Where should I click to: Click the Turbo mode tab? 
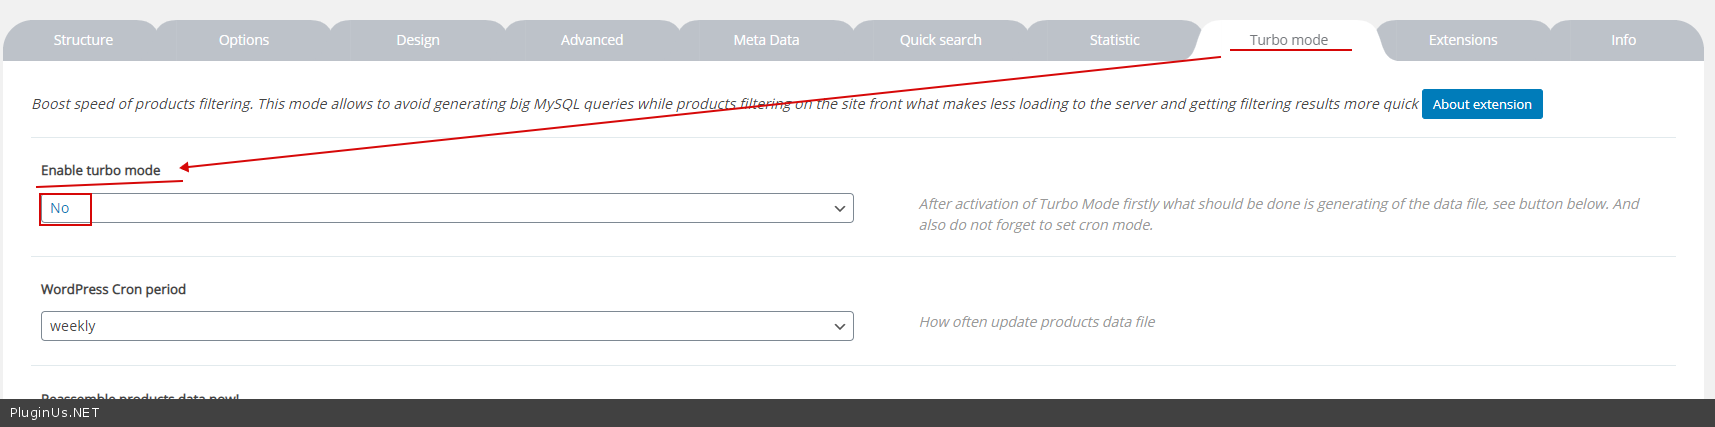coord(1288,40)
